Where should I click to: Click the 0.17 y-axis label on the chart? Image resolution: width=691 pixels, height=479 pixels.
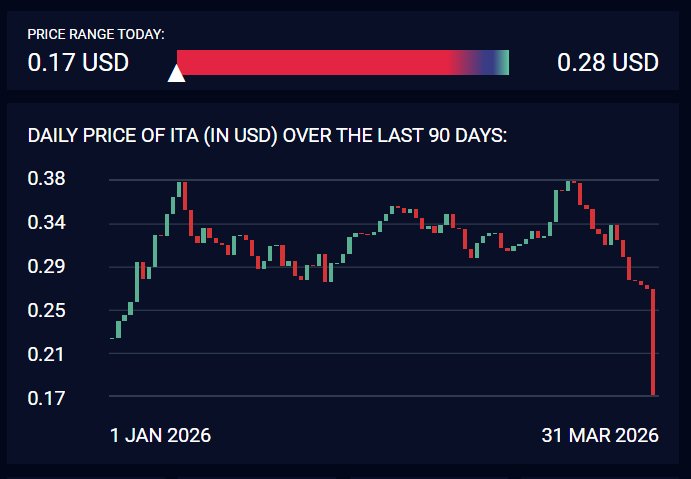click(x=46, y=398)
